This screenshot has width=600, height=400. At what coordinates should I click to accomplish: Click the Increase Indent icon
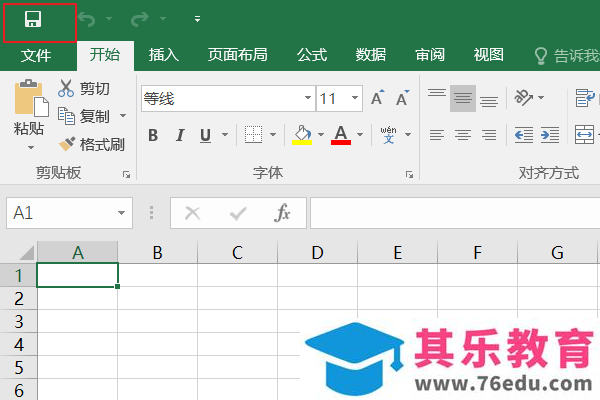point(550,135)
